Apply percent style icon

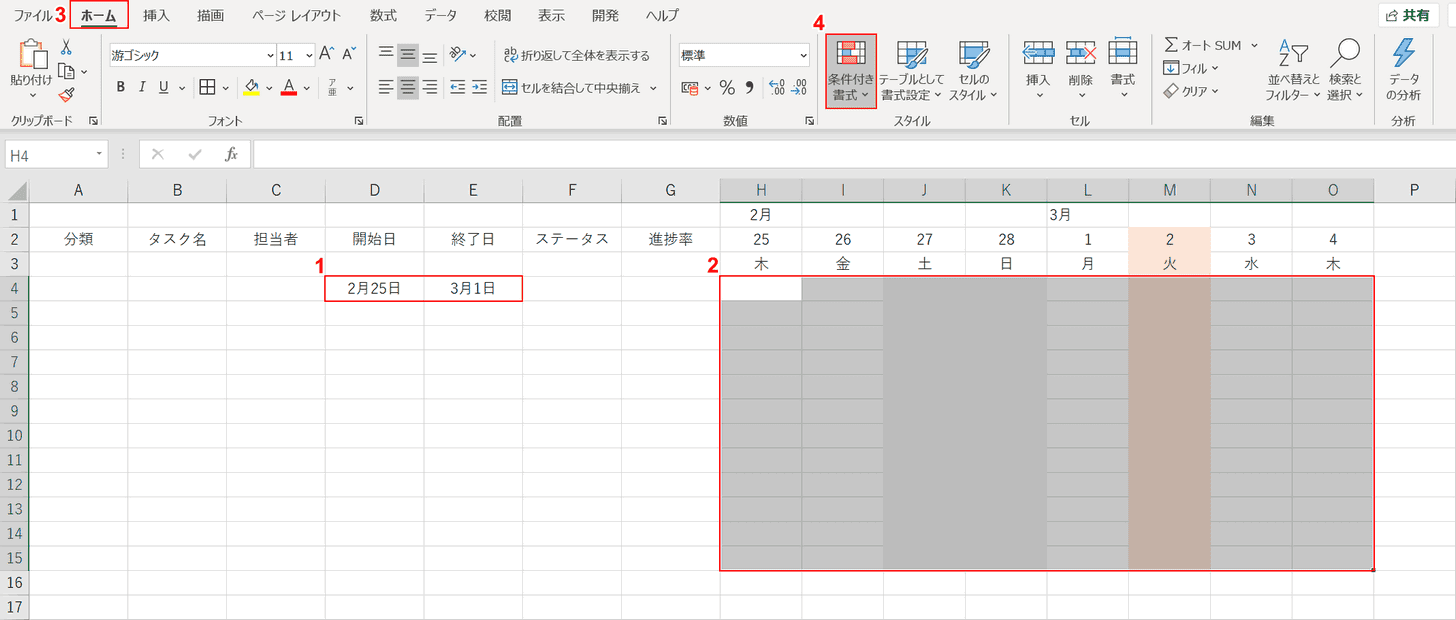(x=726, y=87)
